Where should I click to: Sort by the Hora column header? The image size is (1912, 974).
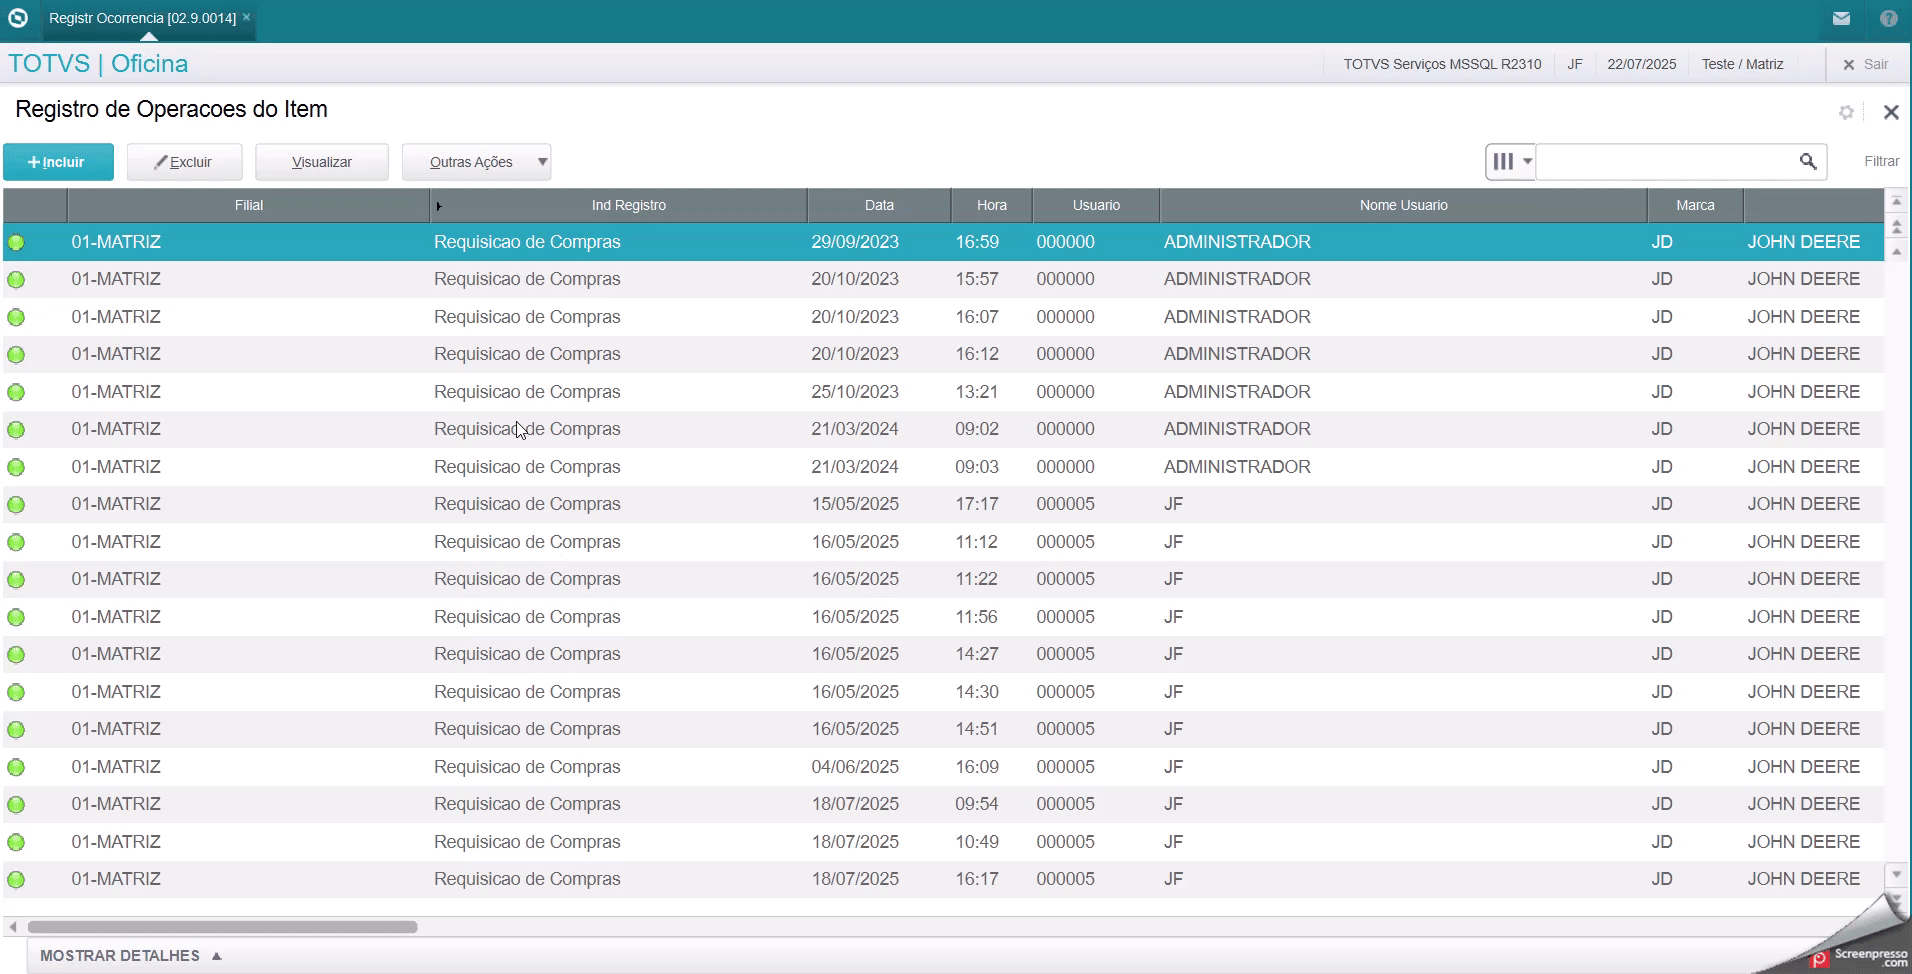[x=992, y=205]
